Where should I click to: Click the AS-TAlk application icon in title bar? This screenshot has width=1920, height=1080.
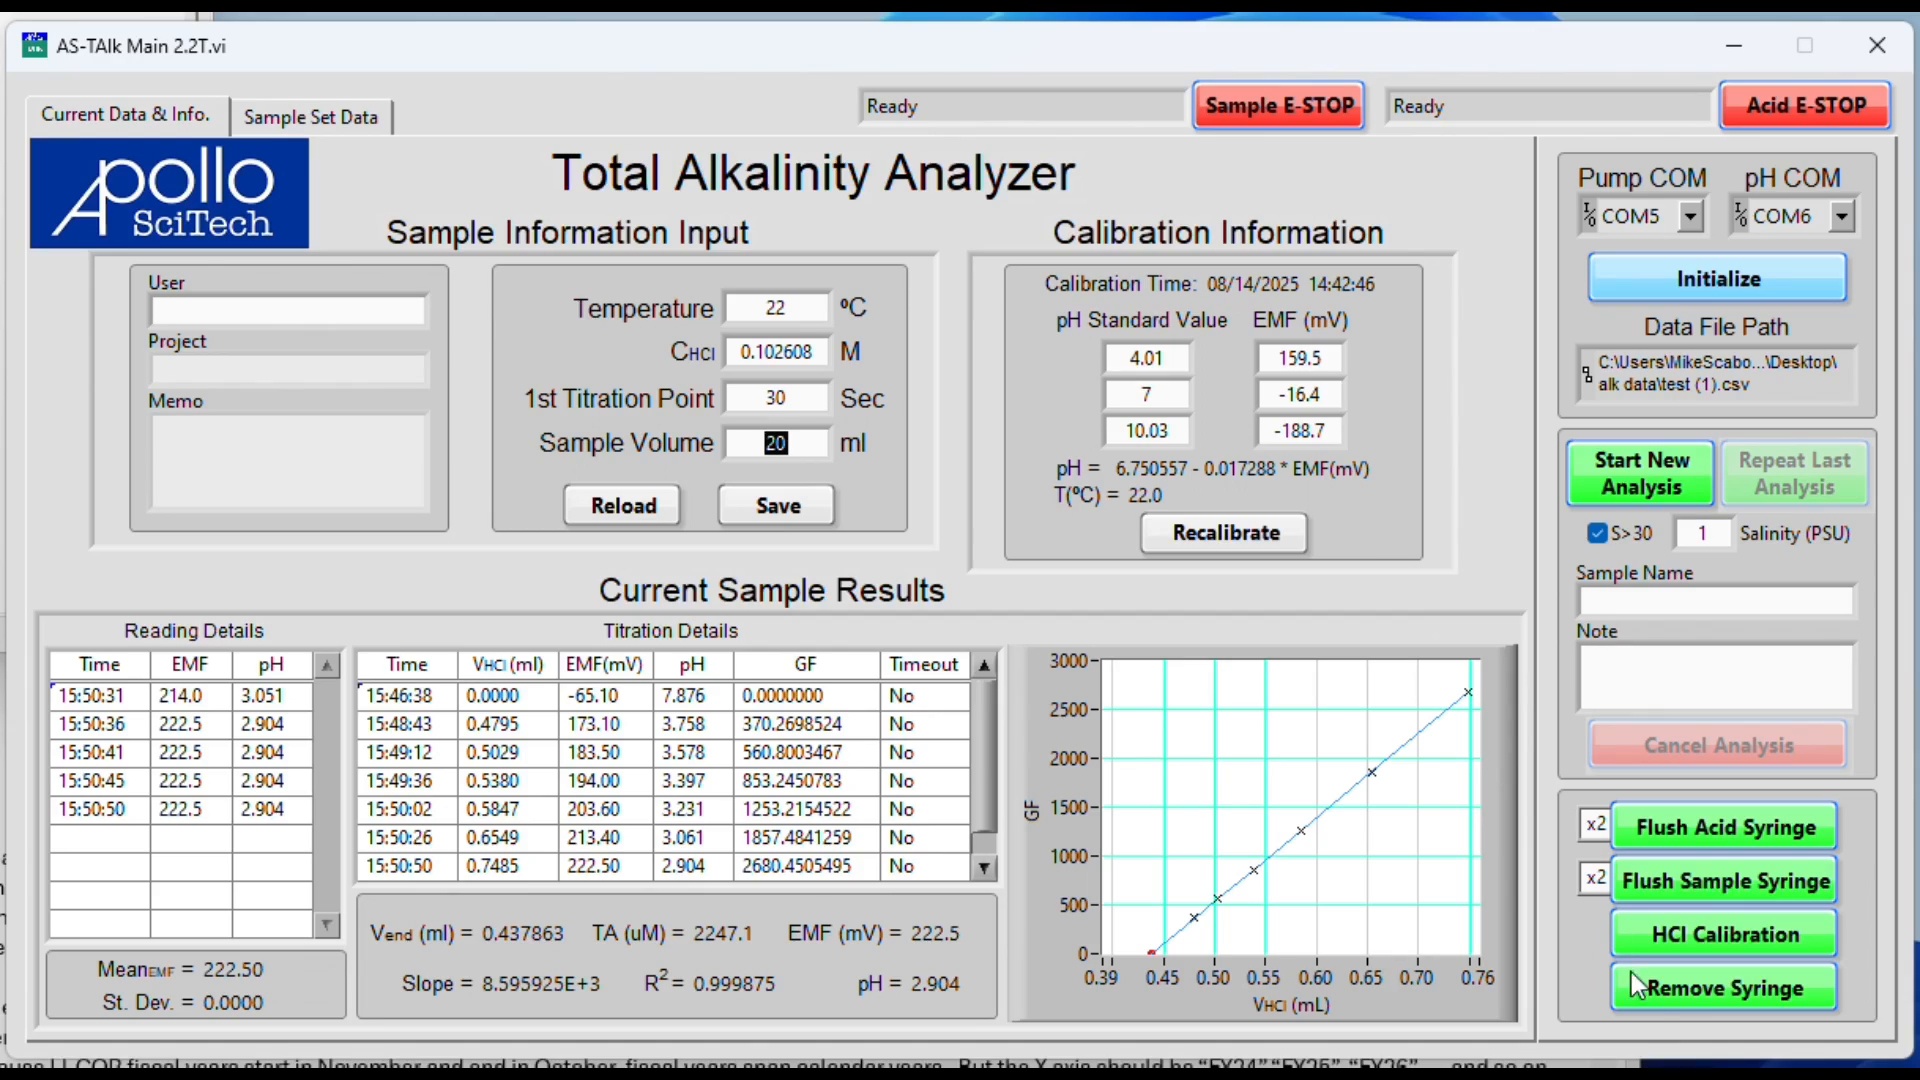(34, 45)
